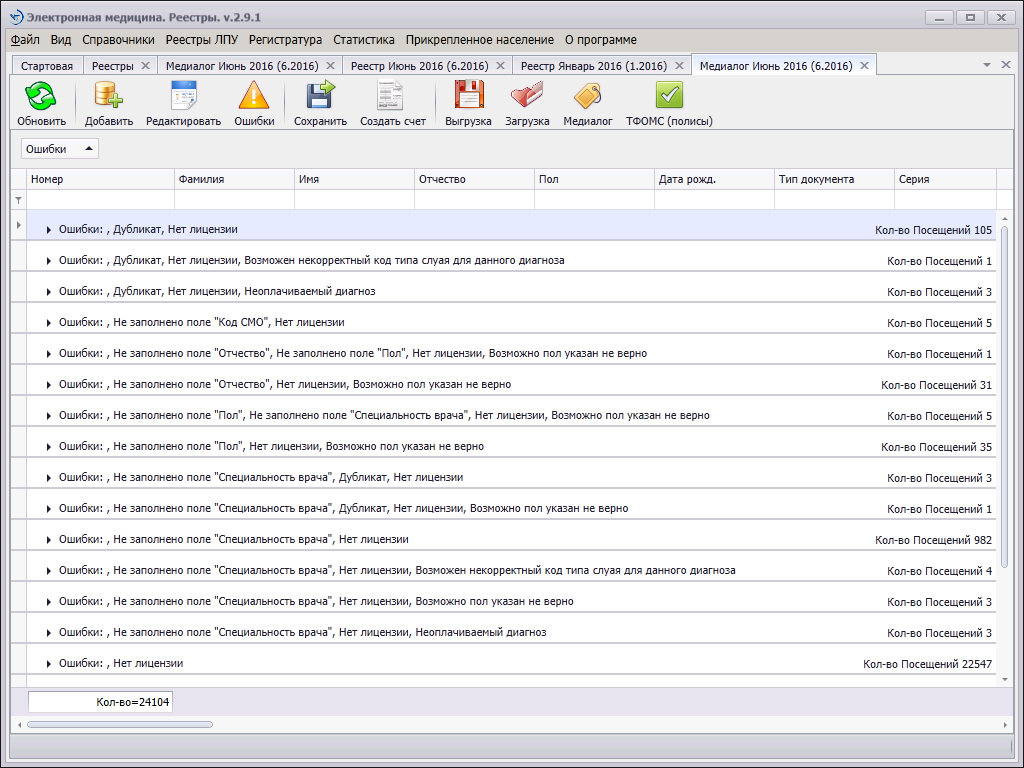The height and width of the screenshot is (768, 1024).
Task: Click the Медиалог orange tag icon
Action: [x=587, y=95]
